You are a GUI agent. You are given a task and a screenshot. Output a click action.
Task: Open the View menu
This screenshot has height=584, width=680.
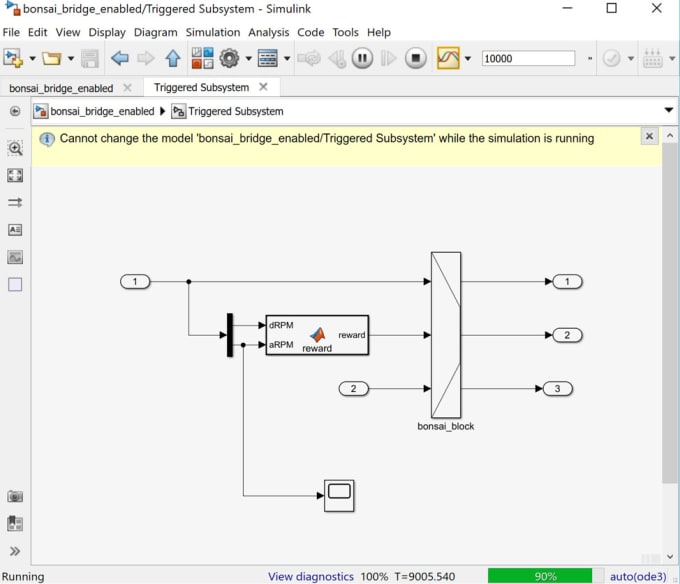pyautogui.click(x=68, y=33)
